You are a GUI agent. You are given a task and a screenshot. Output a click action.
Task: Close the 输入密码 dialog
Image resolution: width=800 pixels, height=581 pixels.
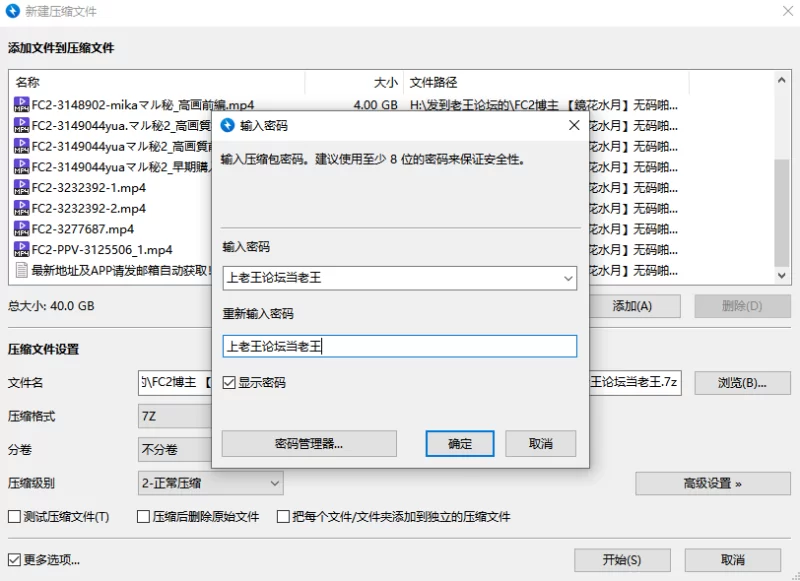(574, 125)
